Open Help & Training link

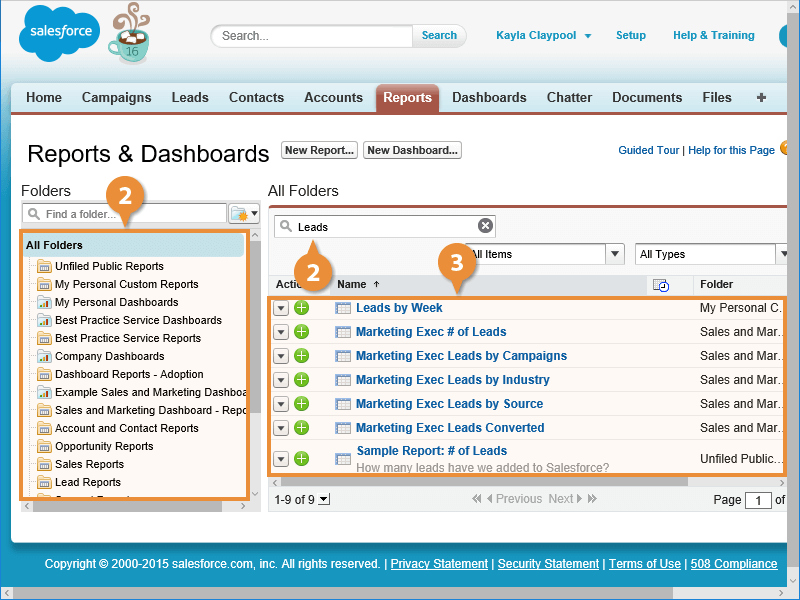click(713, 35)
